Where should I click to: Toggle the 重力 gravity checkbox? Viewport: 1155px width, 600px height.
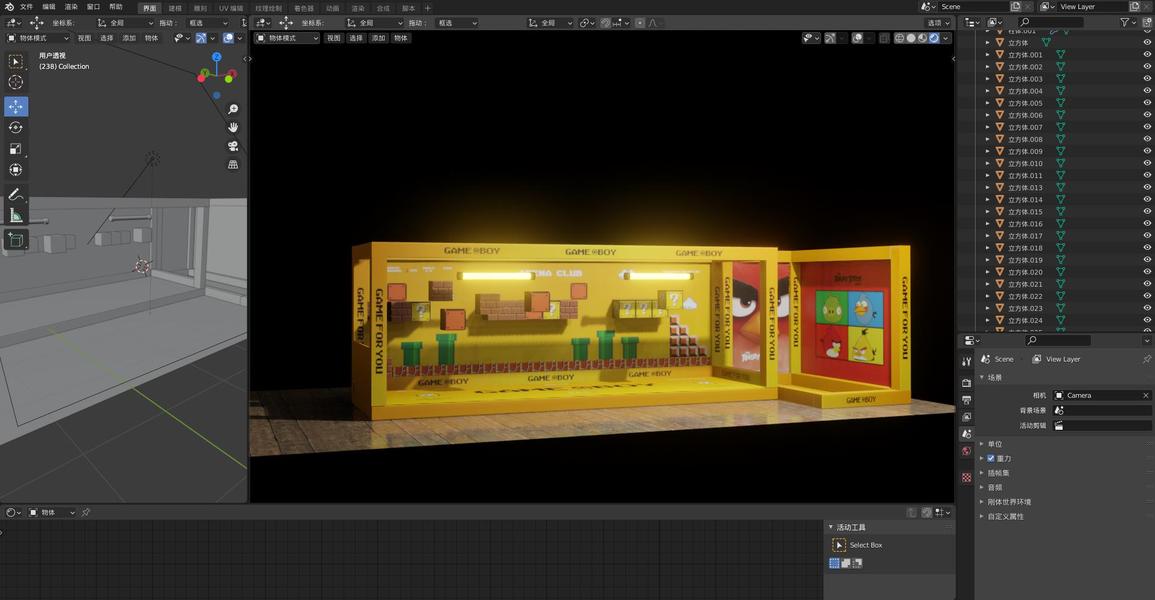tap(991, 459)
